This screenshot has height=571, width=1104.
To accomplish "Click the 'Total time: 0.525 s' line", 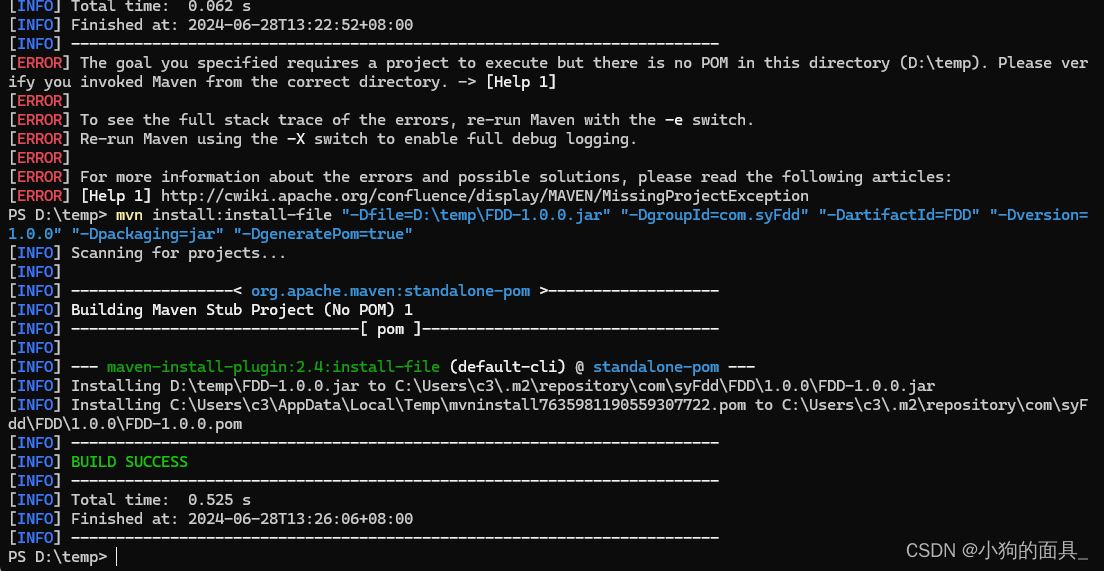I will [161, 500].
